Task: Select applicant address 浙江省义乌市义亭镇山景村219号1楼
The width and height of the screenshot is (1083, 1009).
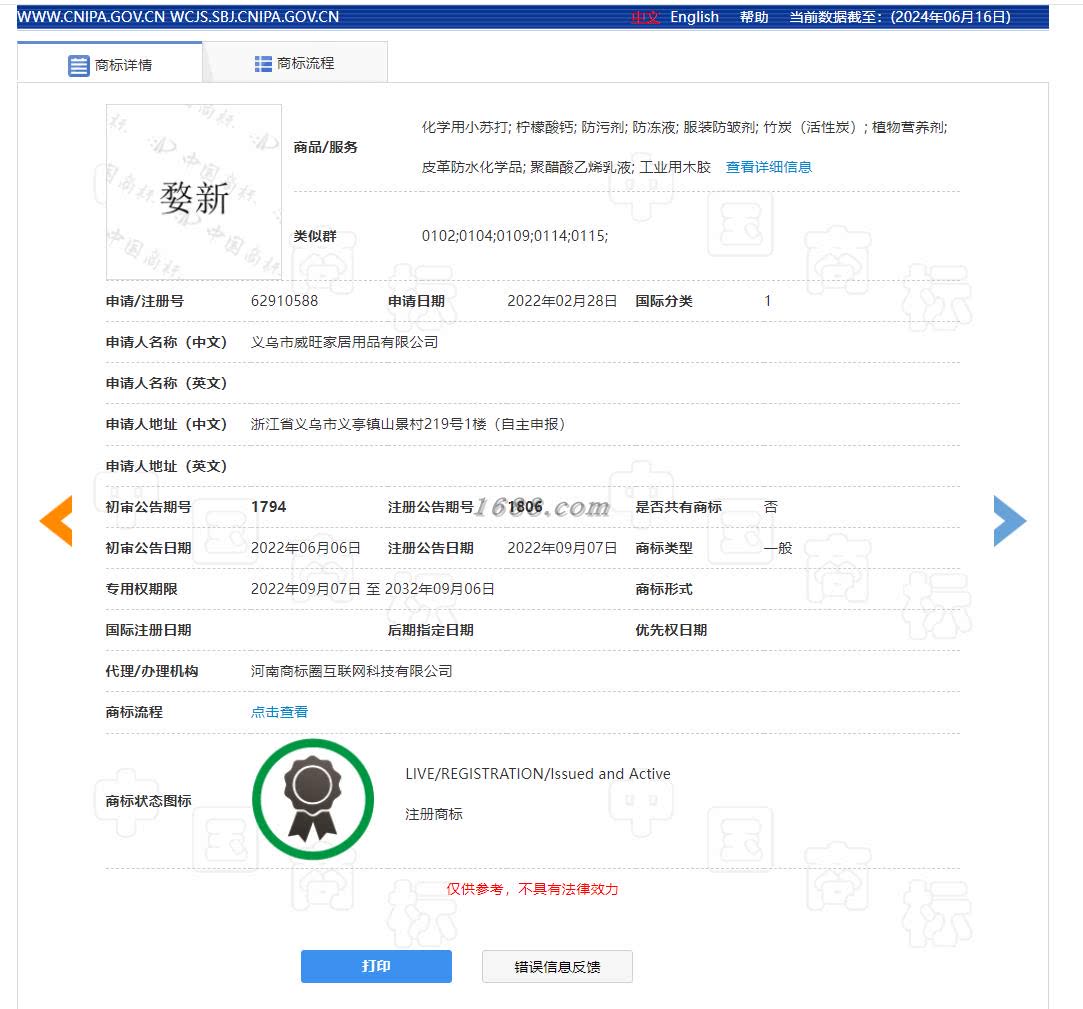Action: 369,424
